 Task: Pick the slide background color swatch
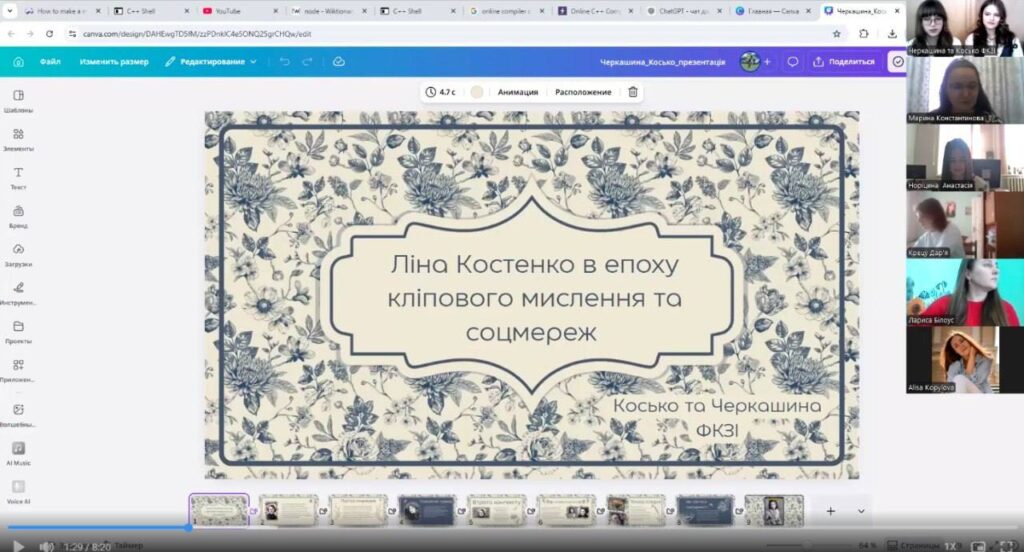click(x=477, y=92)
